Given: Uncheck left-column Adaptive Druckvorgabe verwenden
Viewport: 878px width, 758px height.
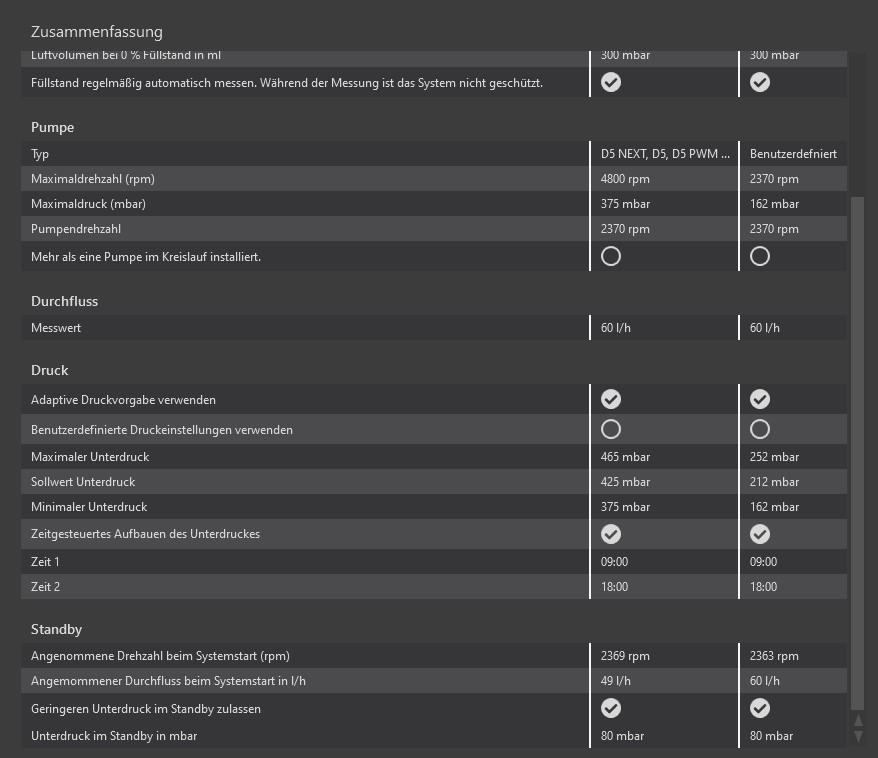Looking at the screenshot, I should coord(611,399).
